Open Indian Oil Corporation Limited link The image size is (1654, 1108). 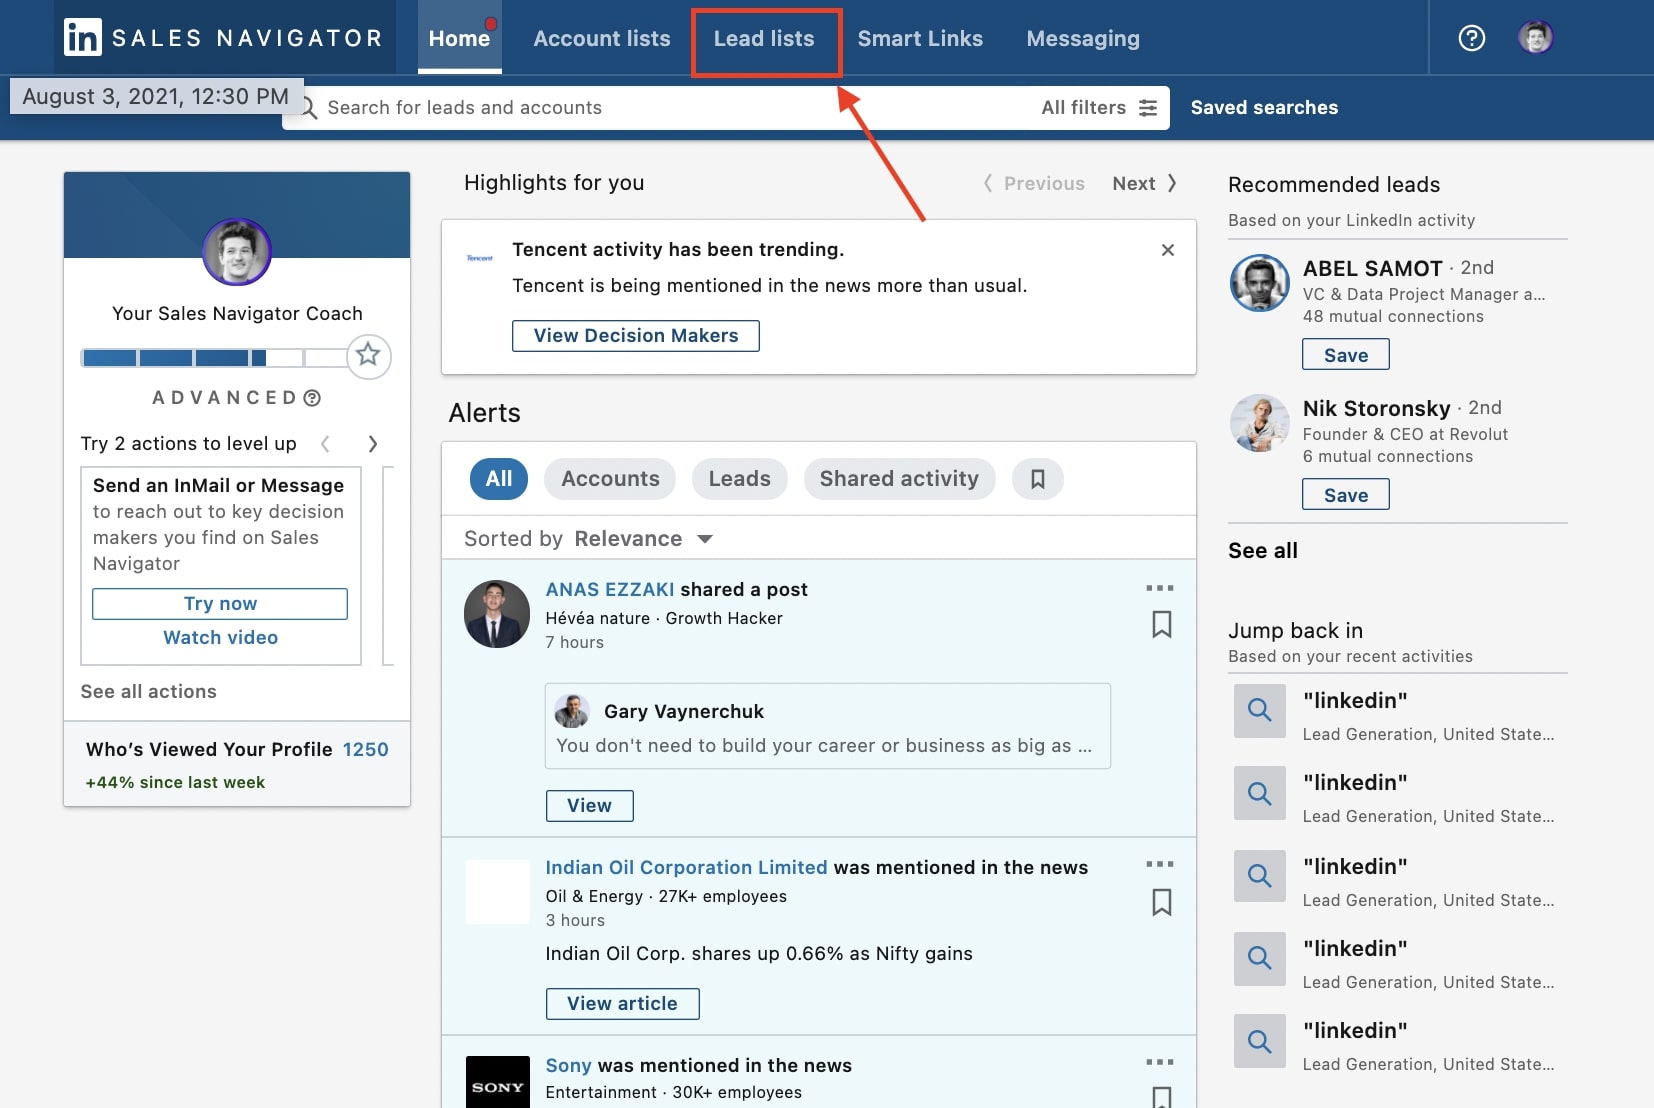tap(686, 868)
